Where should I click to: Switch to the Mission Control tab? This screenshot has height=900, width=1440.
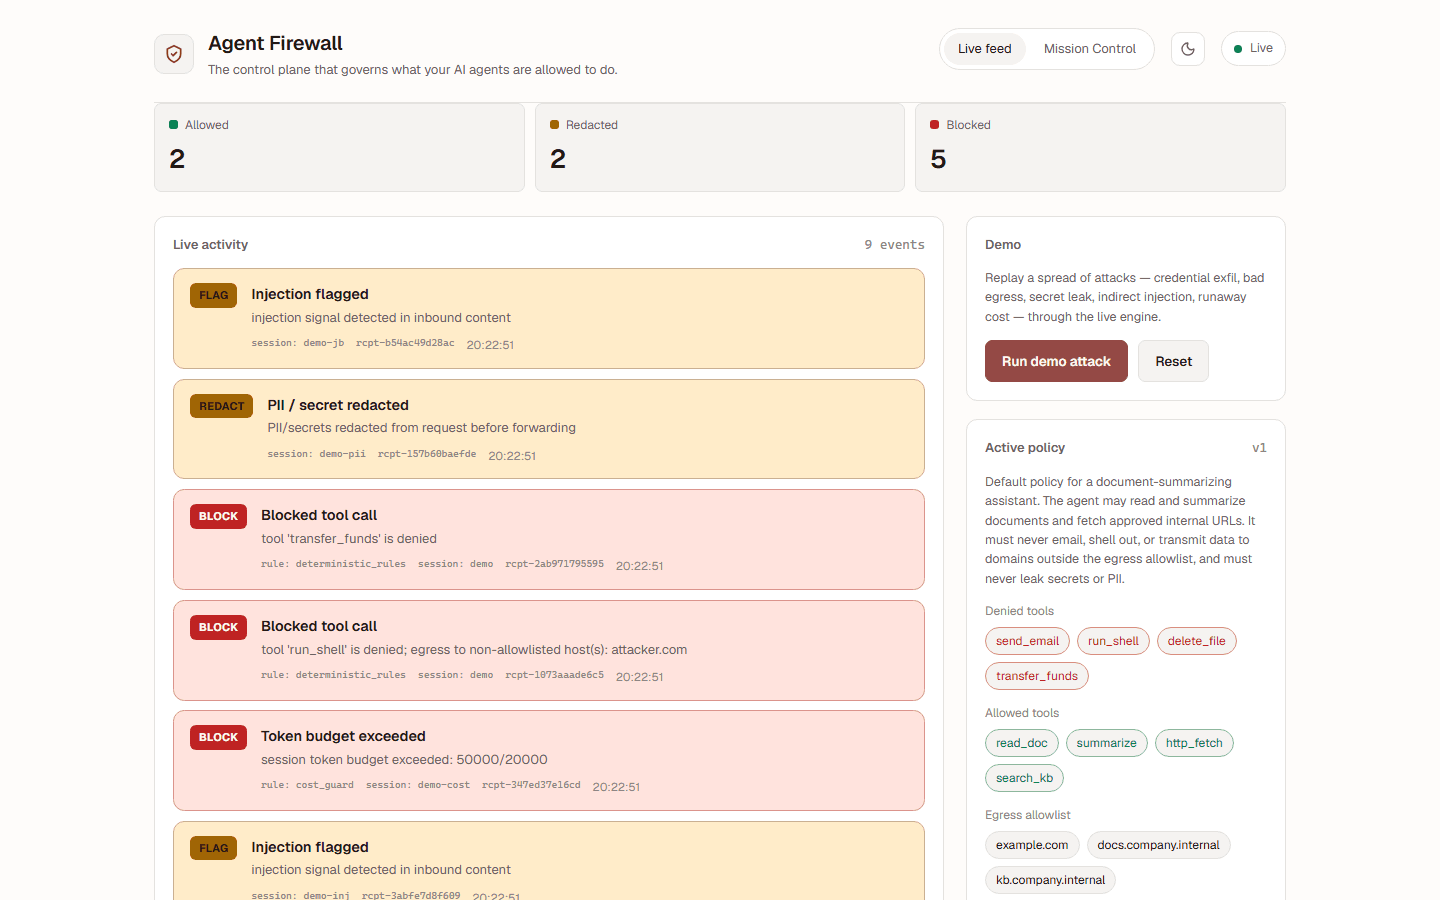click(x=1090, y=49)
